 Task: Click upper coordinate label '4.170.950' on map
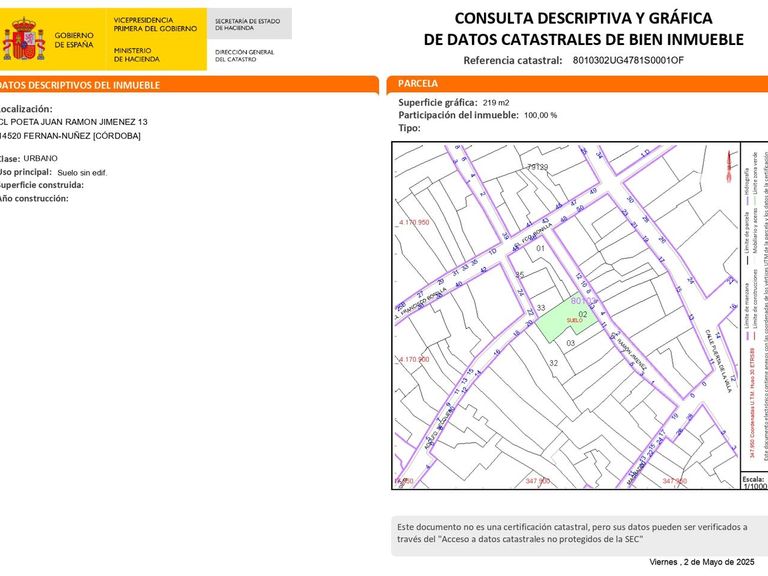[414, 222]
